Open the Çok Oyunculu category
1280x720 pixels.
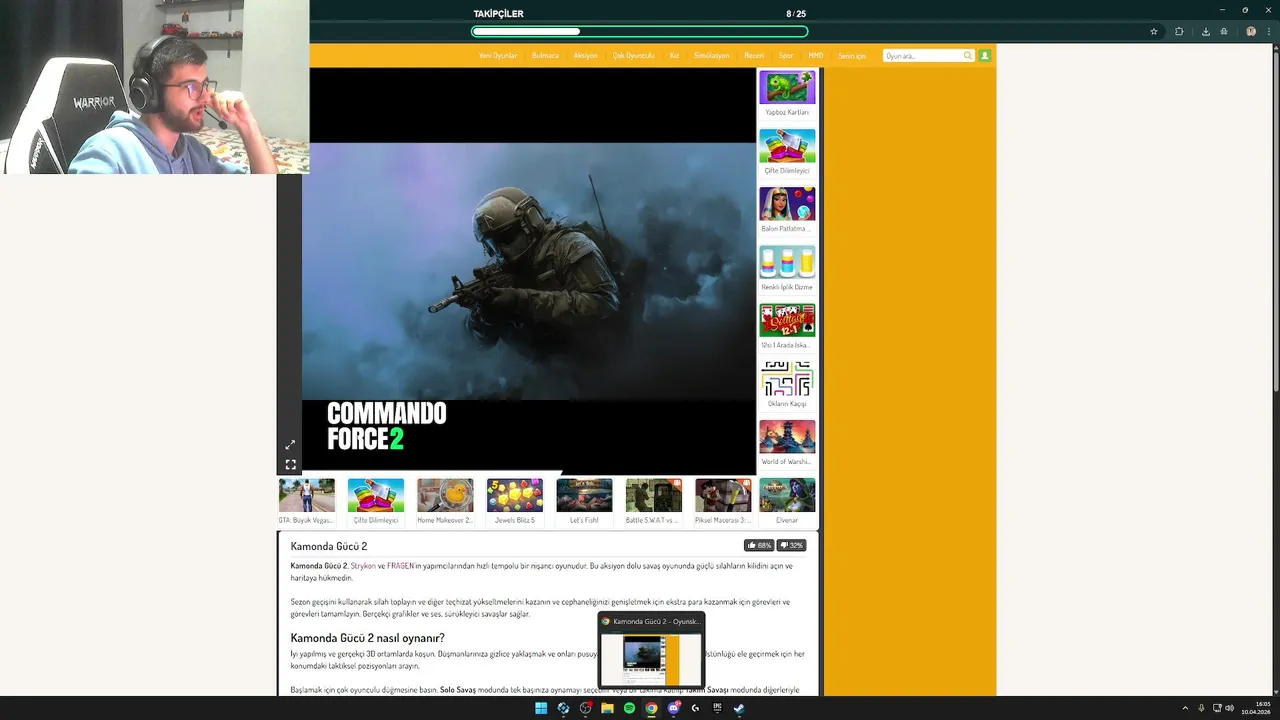click(x=633, y=56)
